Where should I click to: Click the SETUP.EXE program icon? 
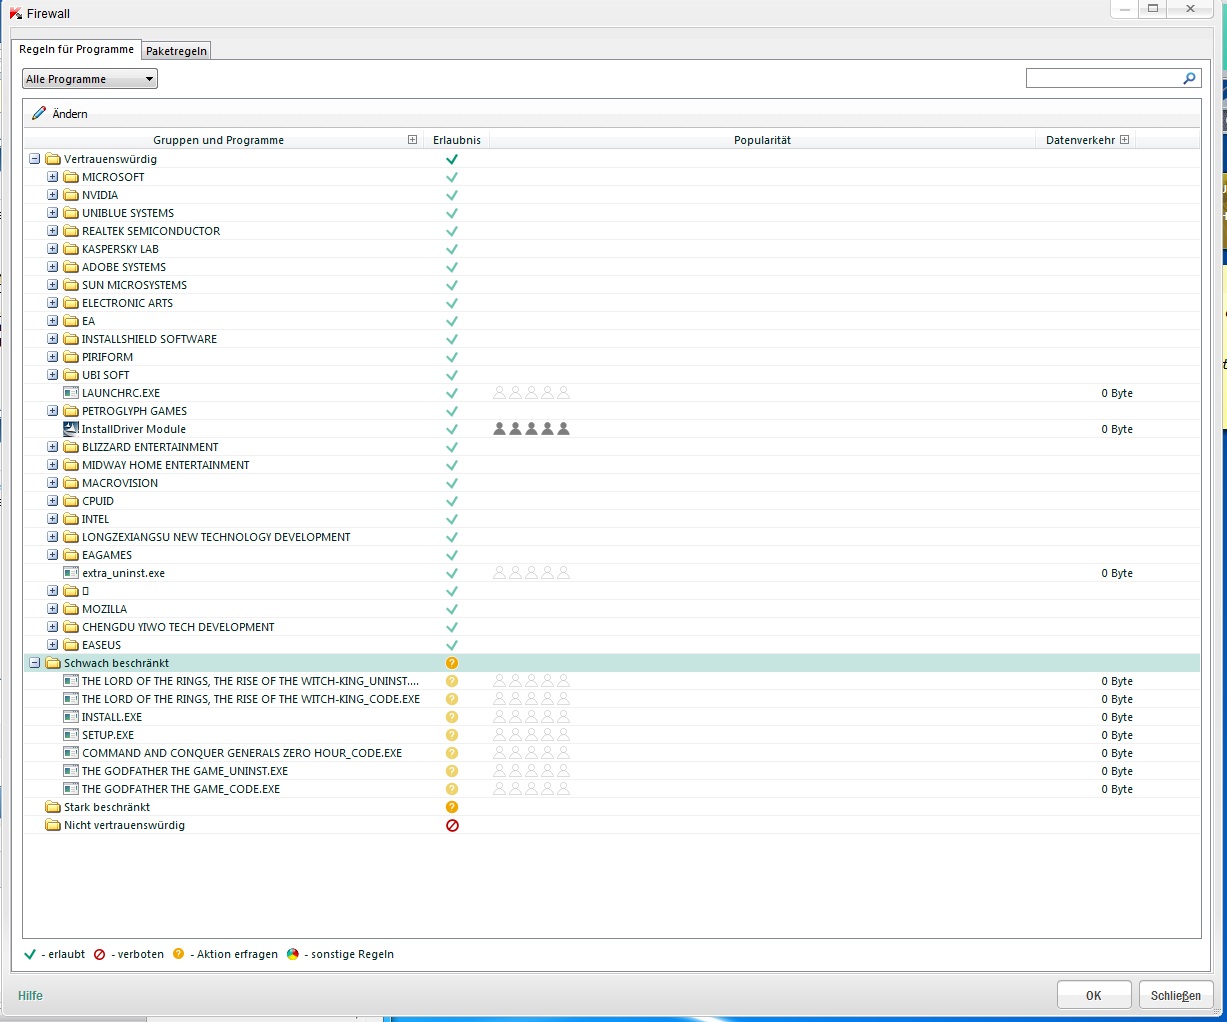coord(71,735)
